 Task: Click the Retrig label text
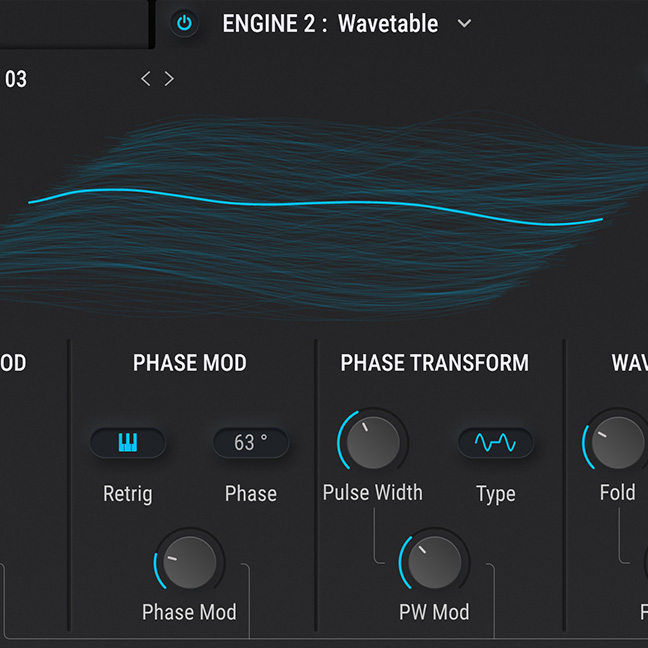pyautogui.click(x=128, y=493)
